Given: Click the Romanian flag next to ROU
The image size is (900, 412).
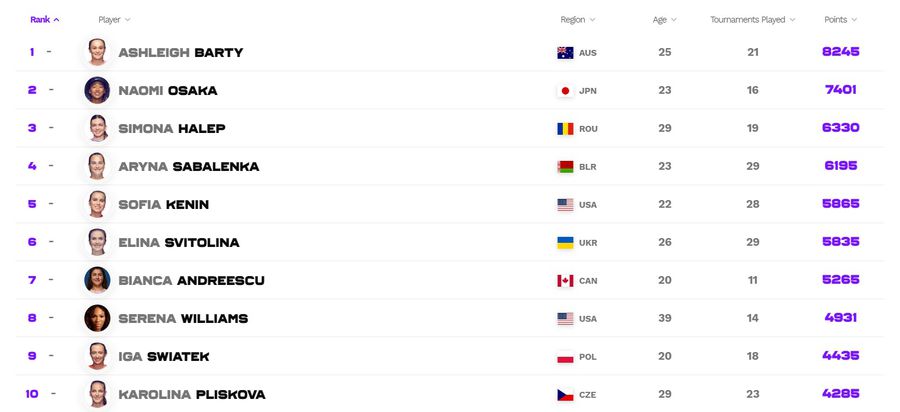Looking at the screenshot, I should point(565,129).
